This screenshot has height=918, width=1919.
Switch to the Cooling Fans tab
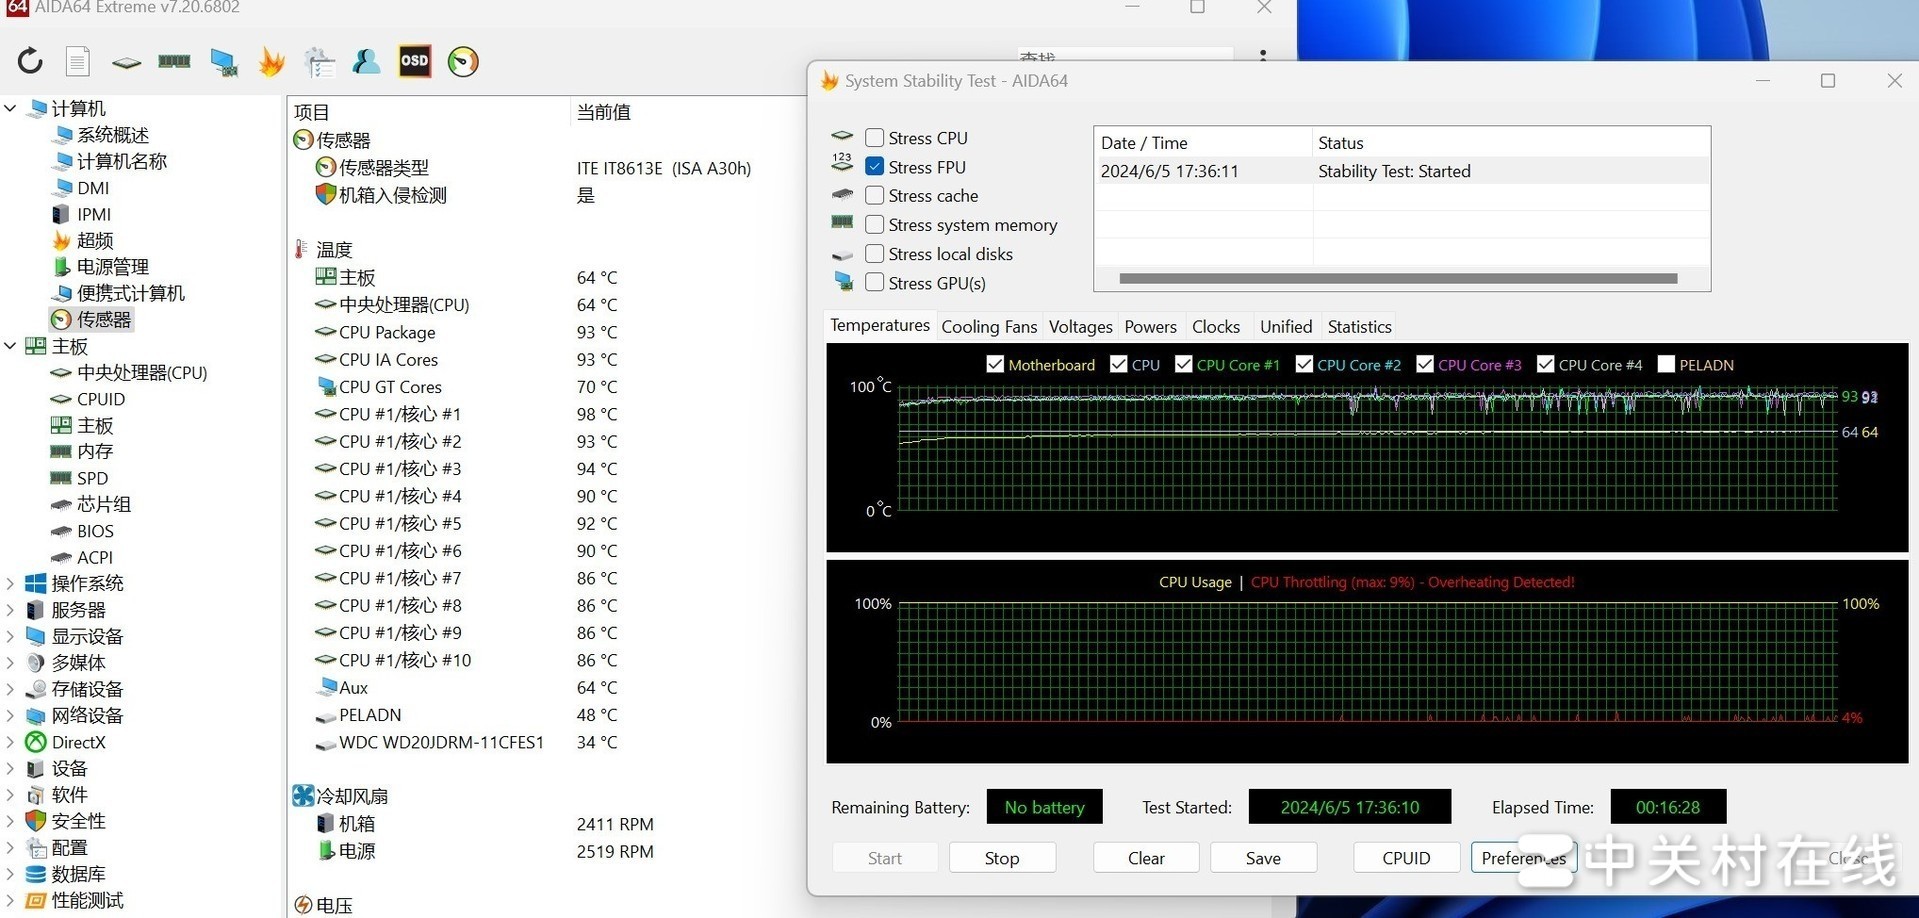(x=989, y=327)
